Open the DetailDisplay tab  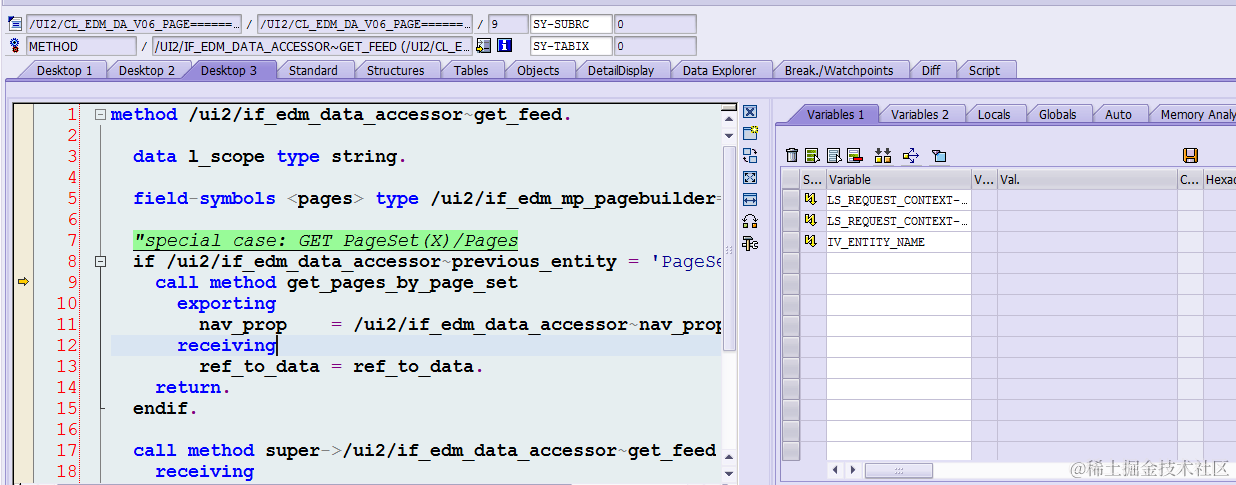(620, 70)
